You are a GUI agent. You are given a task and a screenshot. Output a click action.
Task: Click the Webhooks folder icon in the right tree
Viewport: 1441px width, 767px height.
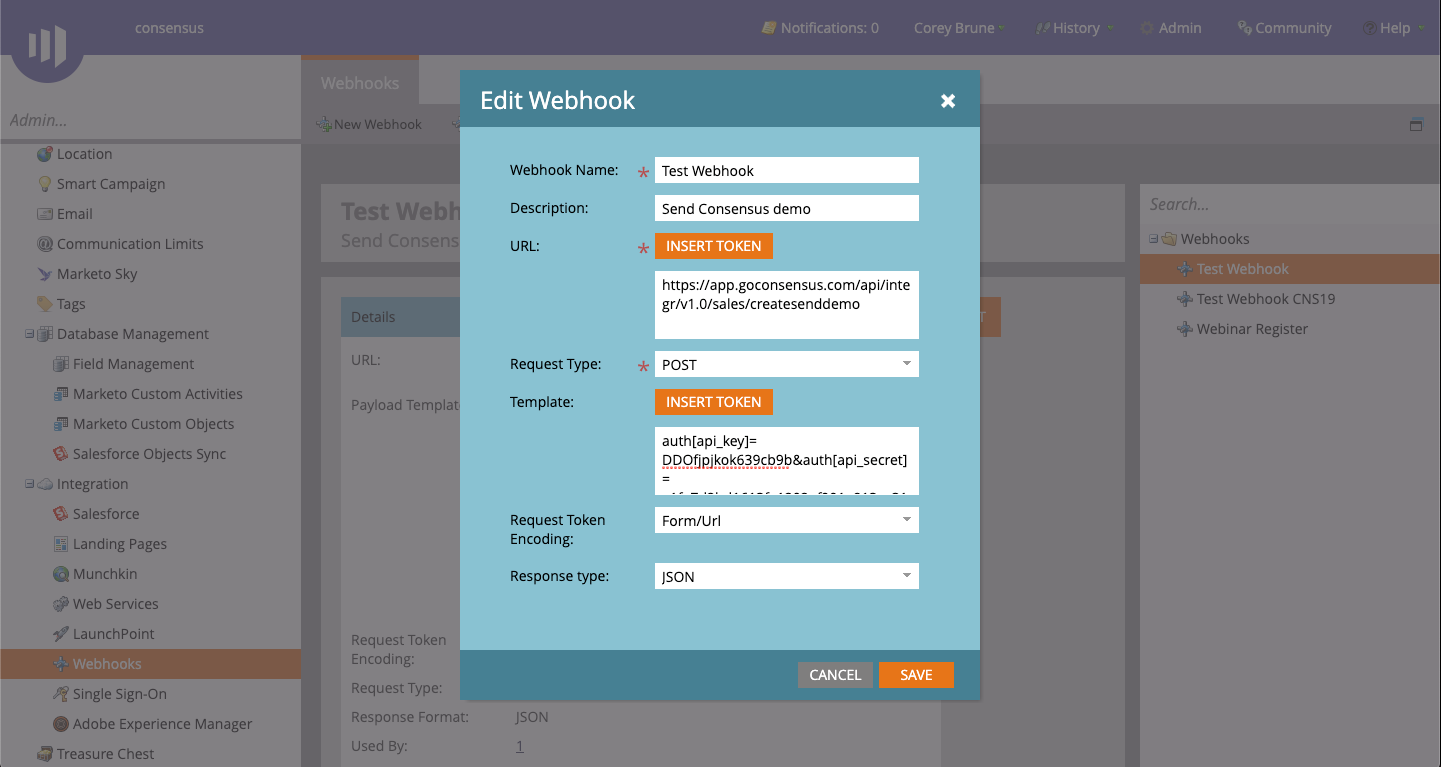click(x=1168, y=239)
